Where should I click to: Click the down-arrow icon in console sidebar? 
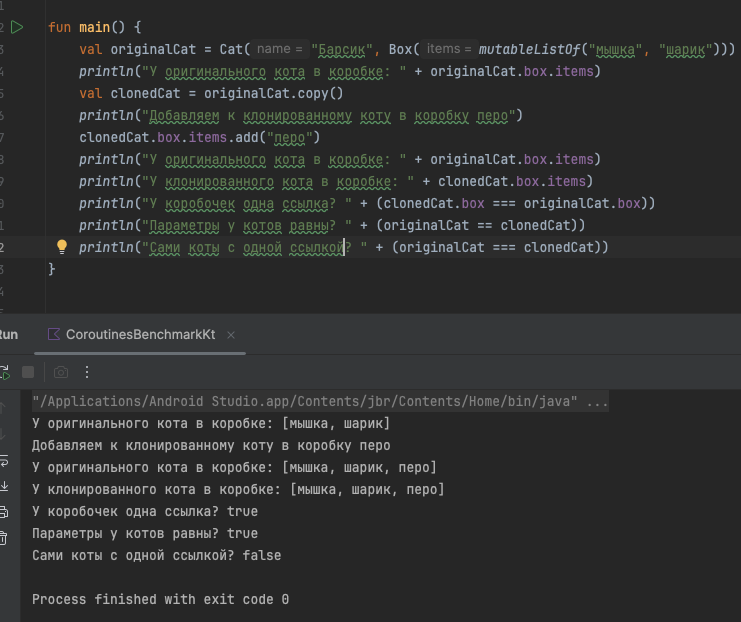3,434
